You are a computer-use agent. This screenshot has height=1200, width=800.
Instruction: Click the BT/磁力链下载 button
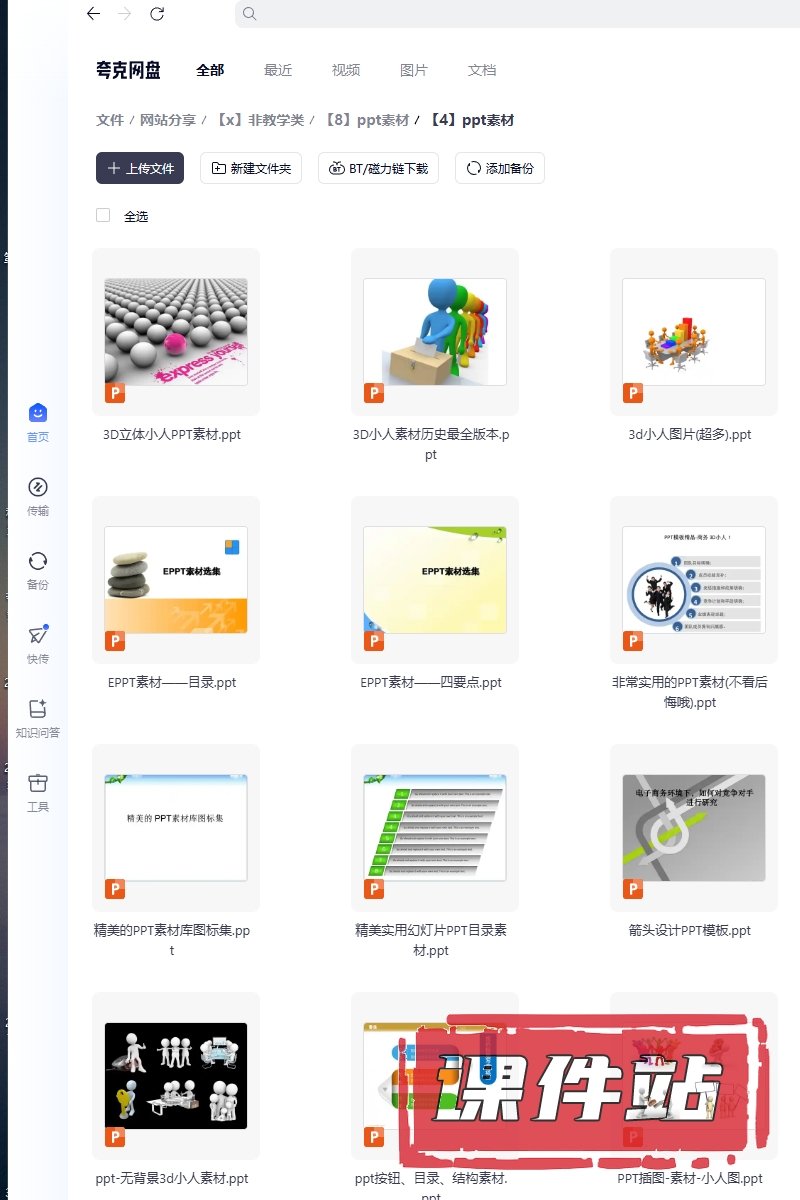tap(379, 169)
